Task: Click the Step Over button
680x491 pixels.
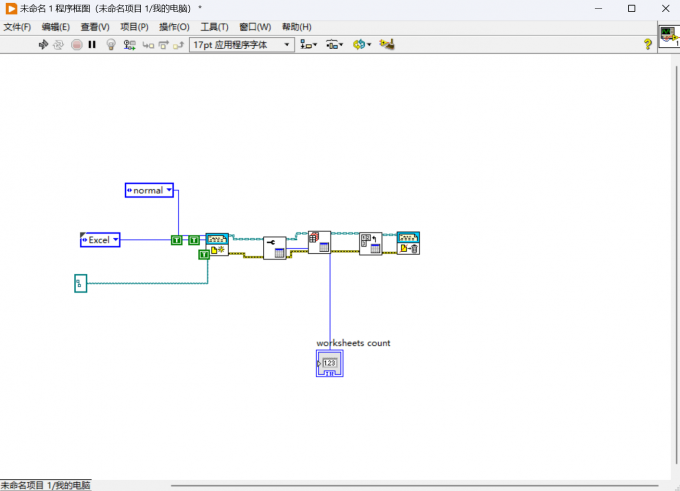Action: (x=163, y=45)
